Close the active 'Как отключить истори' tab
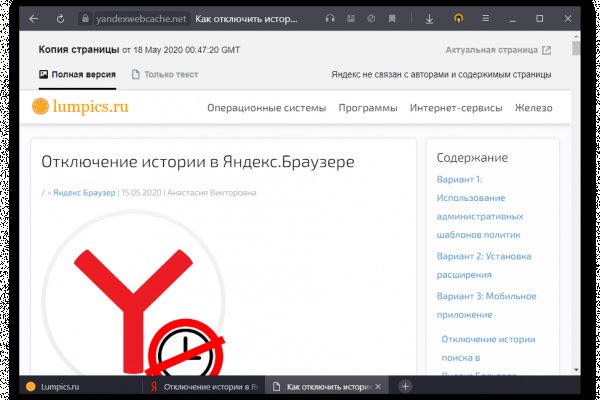 point(376,385)
